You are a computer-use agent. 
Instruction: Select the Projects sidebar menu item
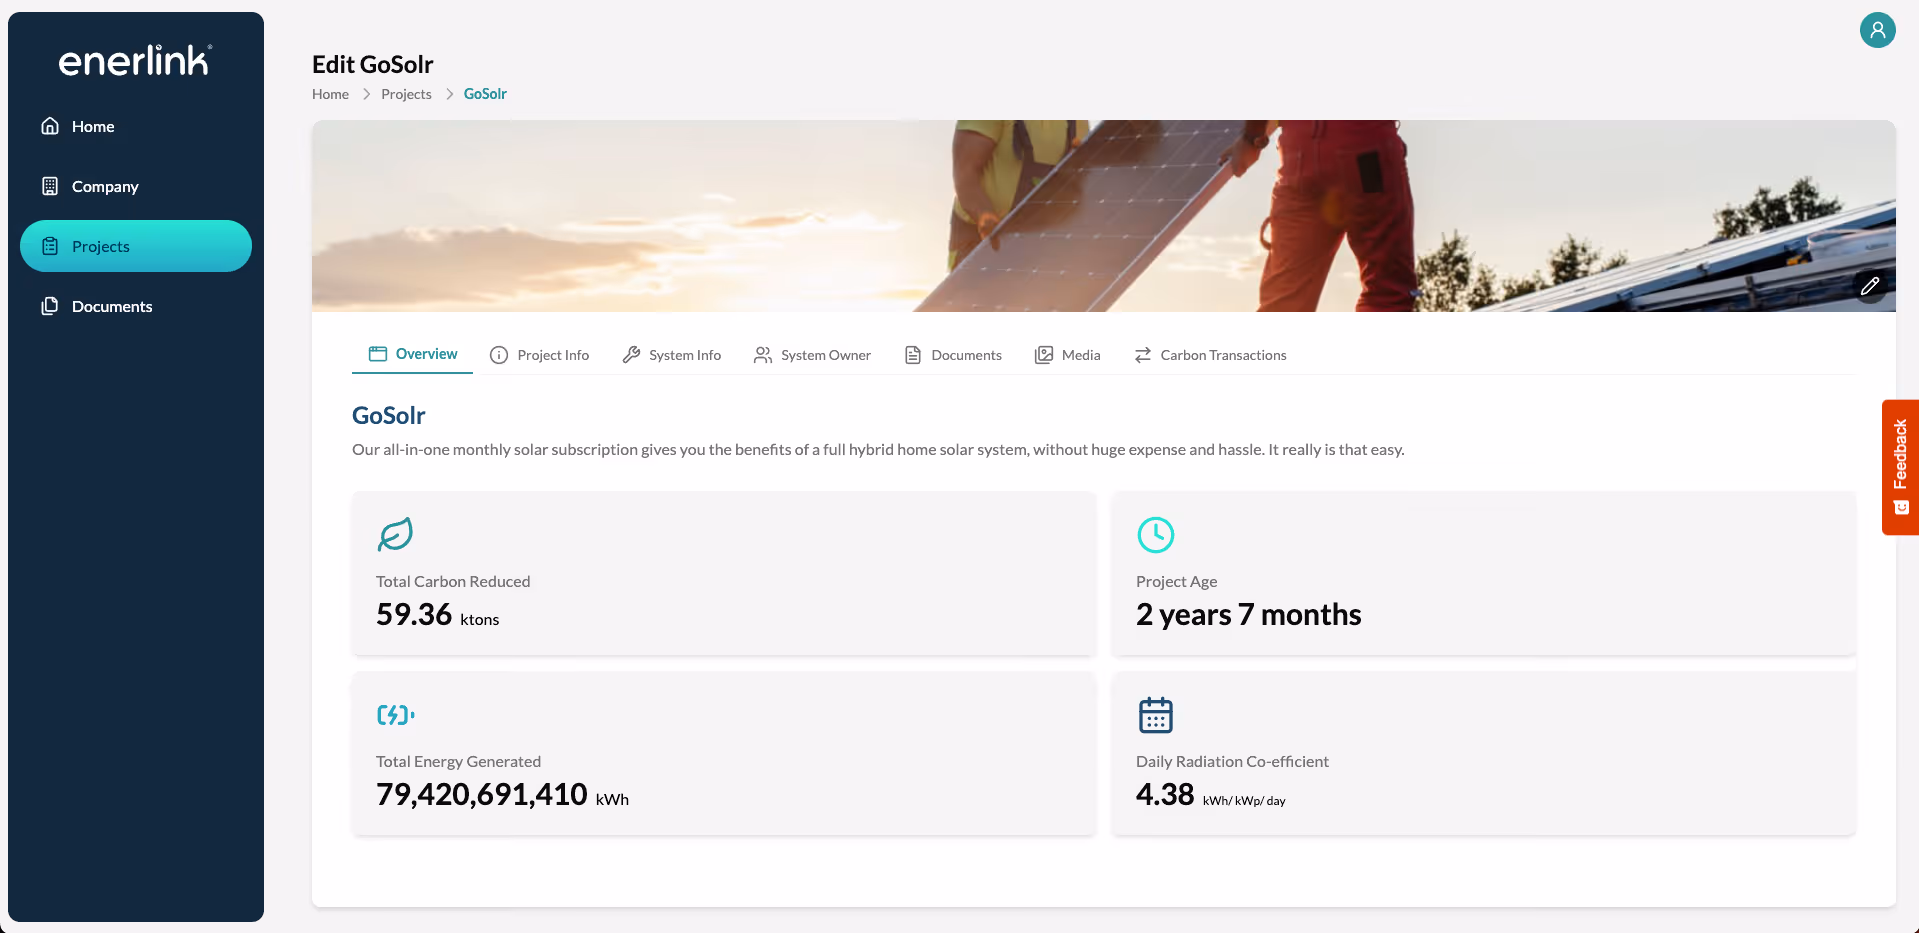[136, 246]
